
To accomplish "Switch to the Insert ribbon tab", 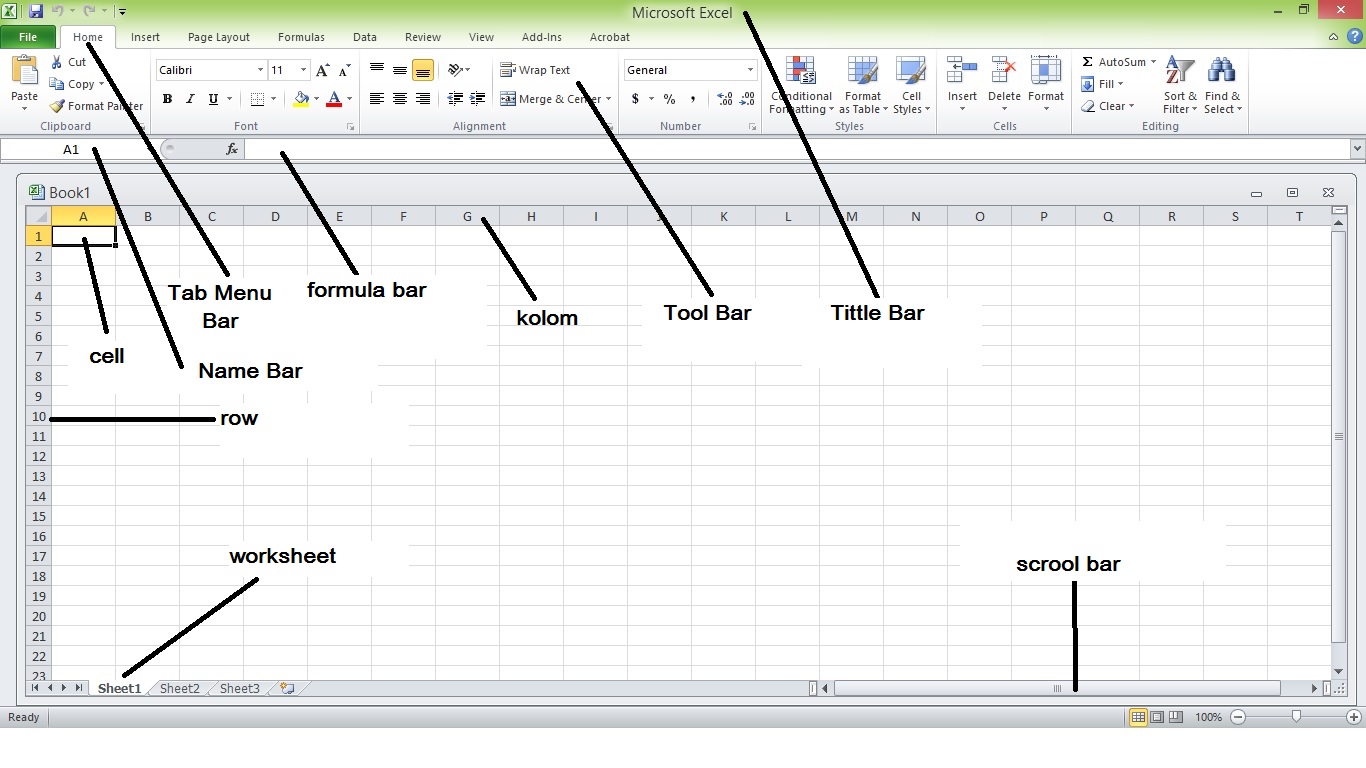I will coord(145,37).
